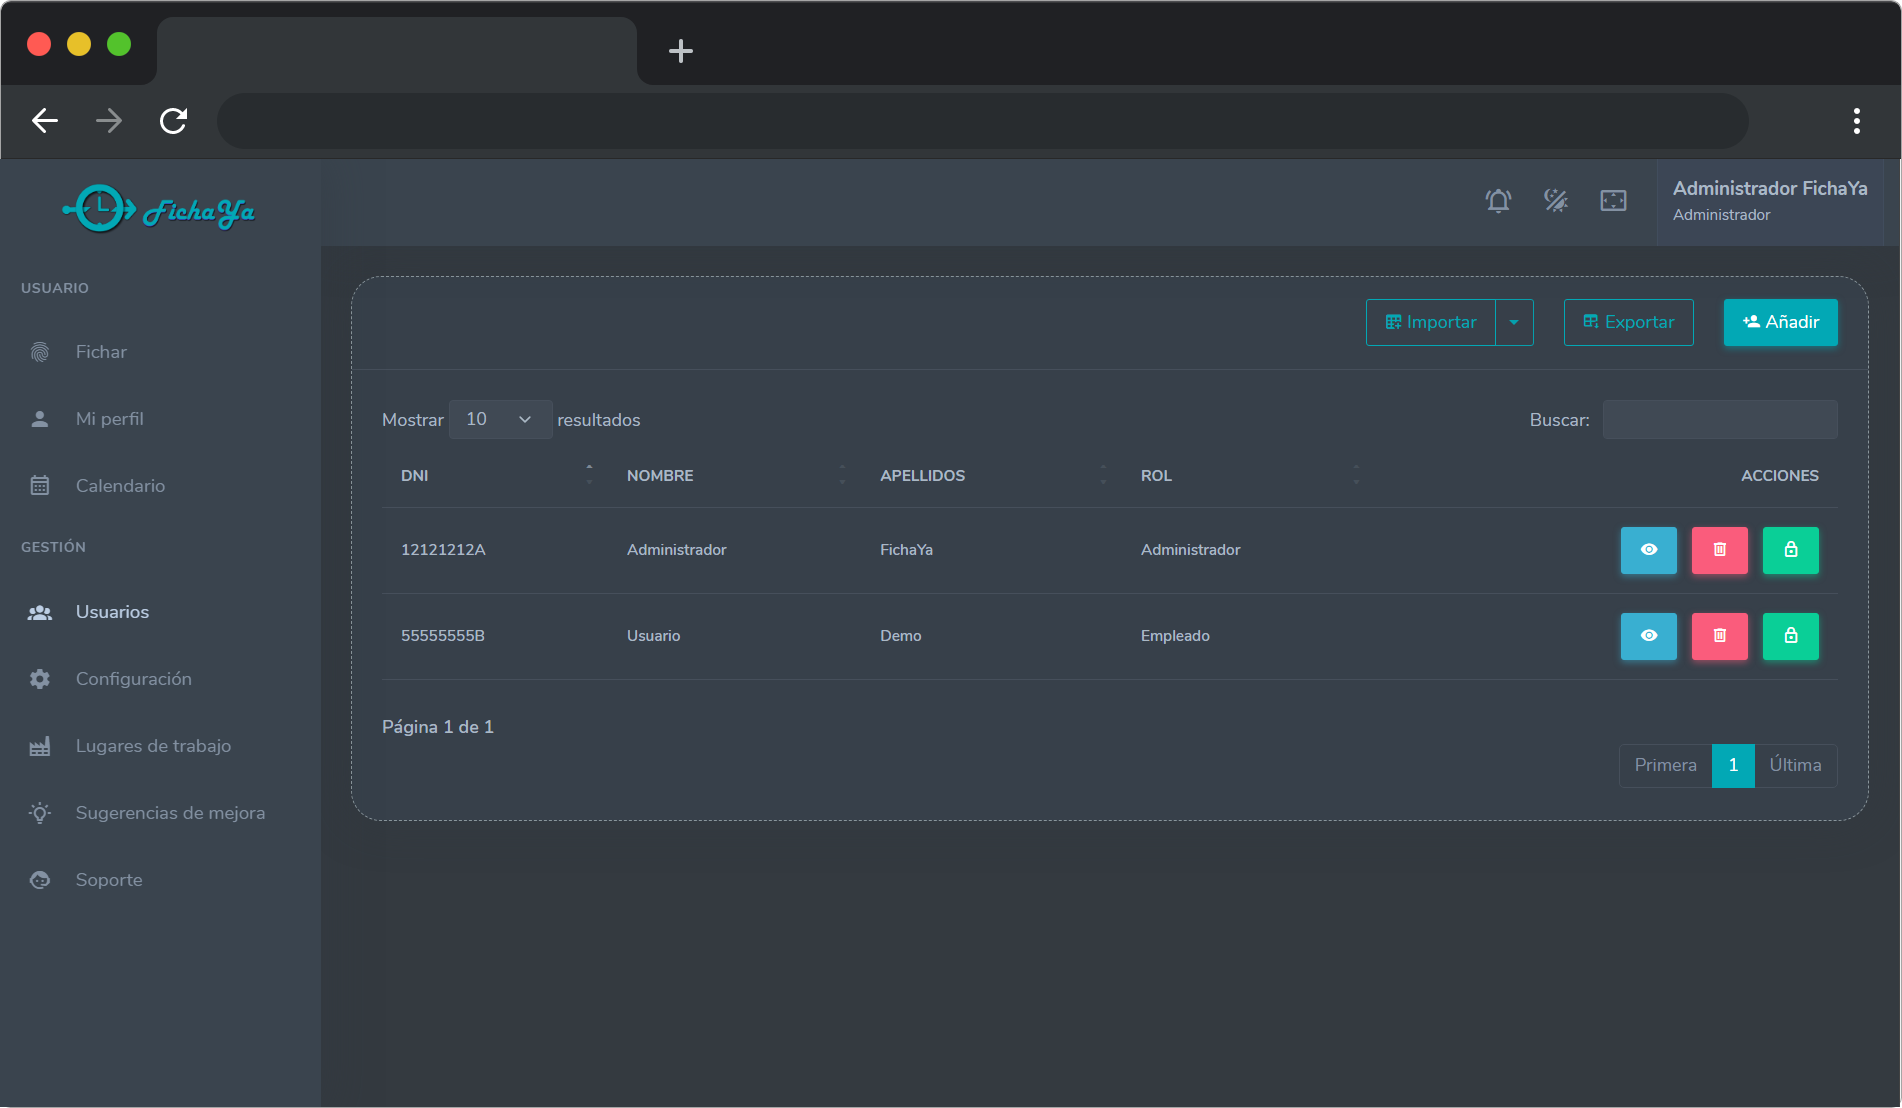Delete the Usuario Demo row
Image resolution: width=1902 pixels, height=1108 pixels.
pos(1719,636)
